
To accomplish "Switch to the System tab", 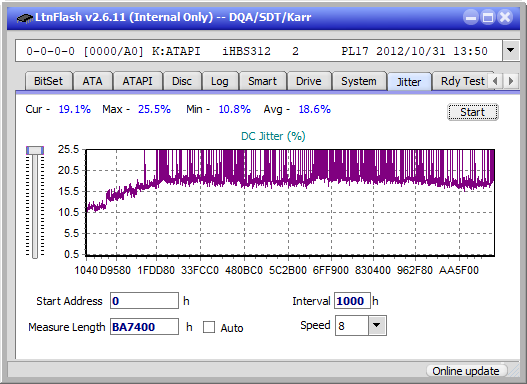I will point(359,81).
